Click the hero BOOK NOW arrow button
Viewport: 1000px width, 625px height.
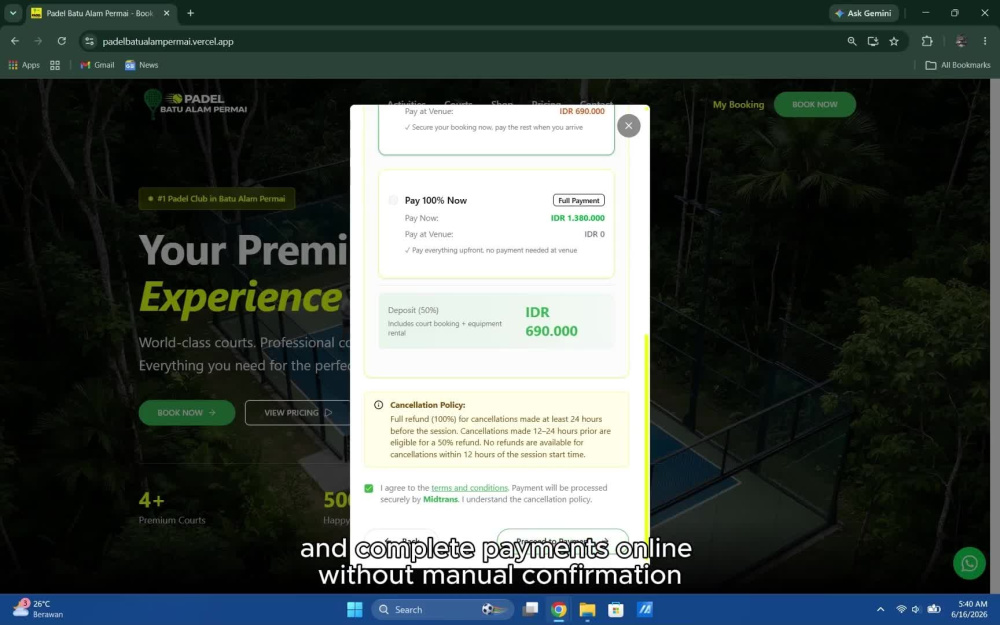point(187,413)
